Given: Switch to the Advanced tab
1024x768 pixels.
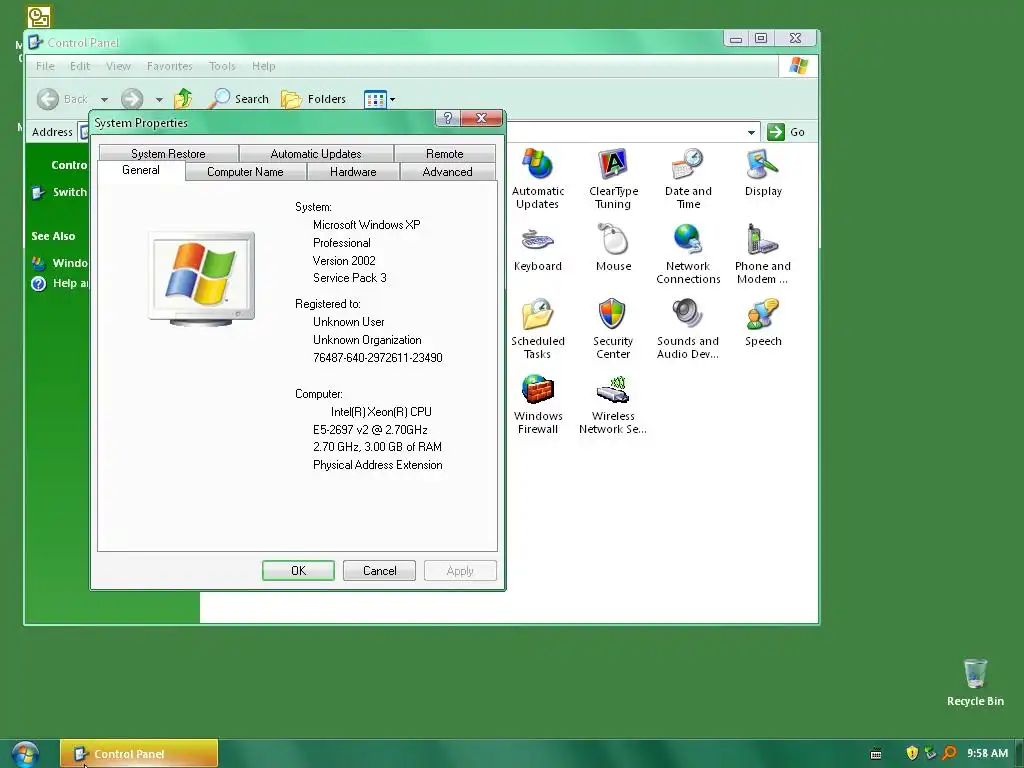Looking at the screenshot, I should tap(447, 172).
